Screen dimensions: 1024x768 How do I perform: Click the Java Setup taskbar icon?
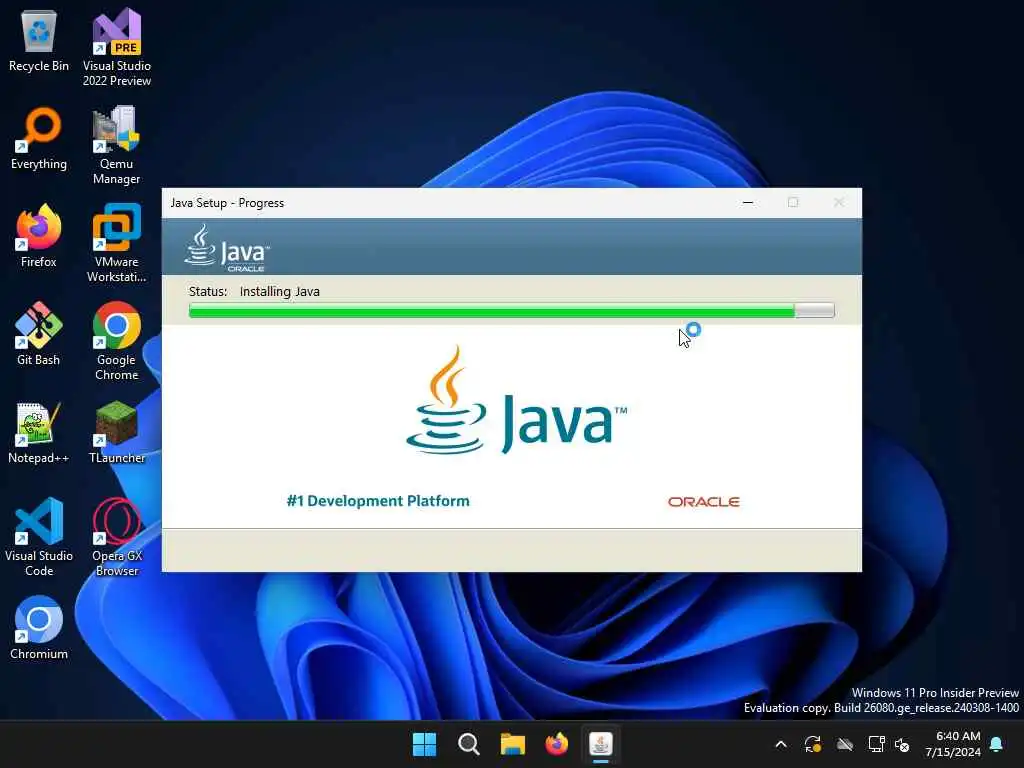pos(601,744)
